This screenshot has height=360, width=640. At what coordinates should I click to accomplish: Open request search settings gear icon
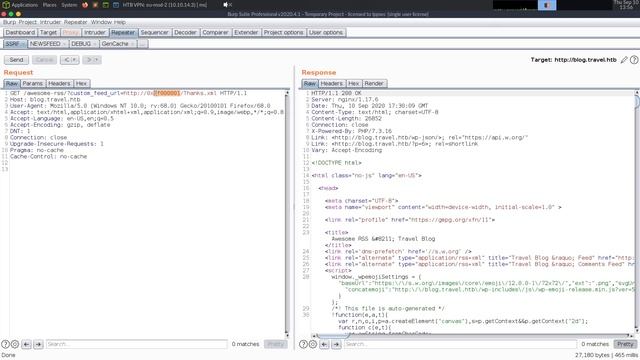point(15,344)
